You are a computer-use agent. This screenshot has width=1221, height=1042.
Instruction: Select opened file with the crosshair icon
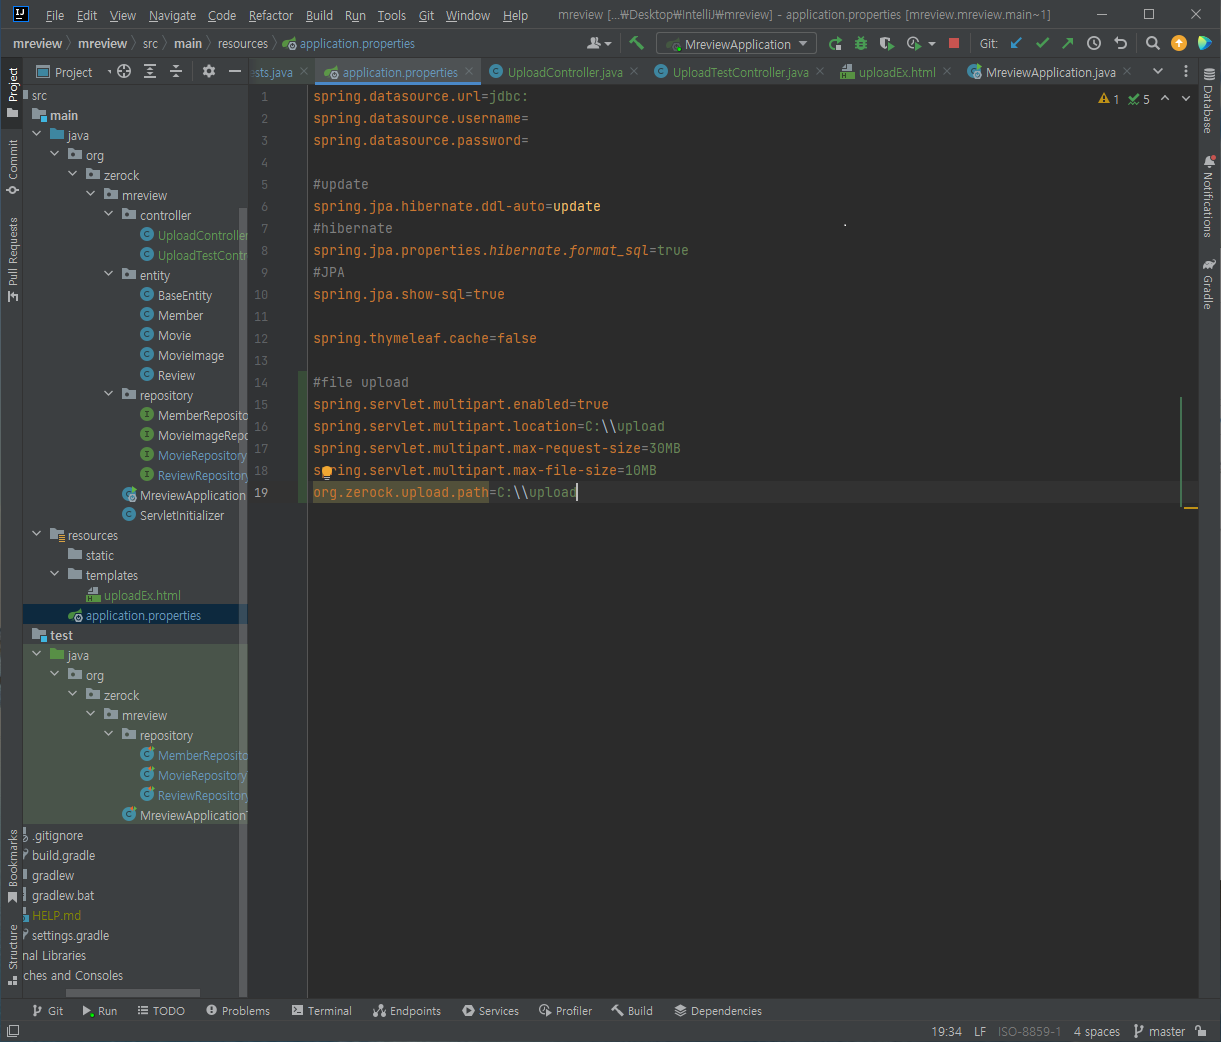tap(124, 71)
